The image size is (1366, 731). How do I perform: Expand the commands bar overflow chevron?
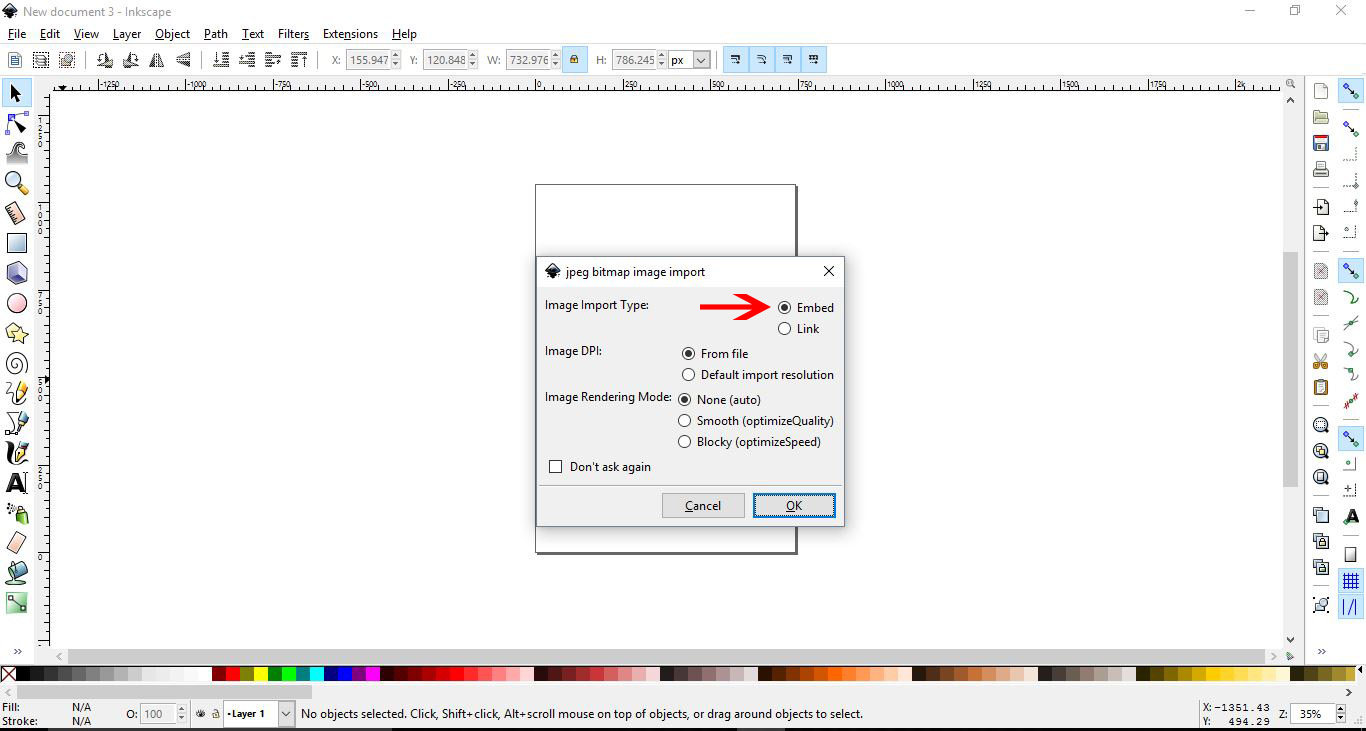click(1321, 652)
